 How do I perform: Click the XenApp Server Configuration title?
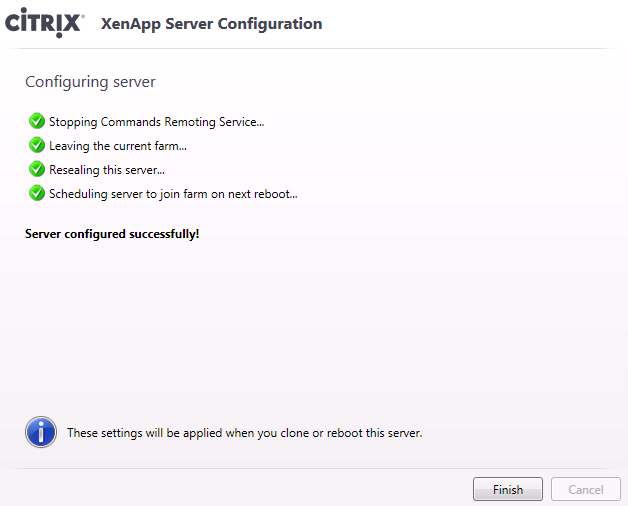click(211, 24)
